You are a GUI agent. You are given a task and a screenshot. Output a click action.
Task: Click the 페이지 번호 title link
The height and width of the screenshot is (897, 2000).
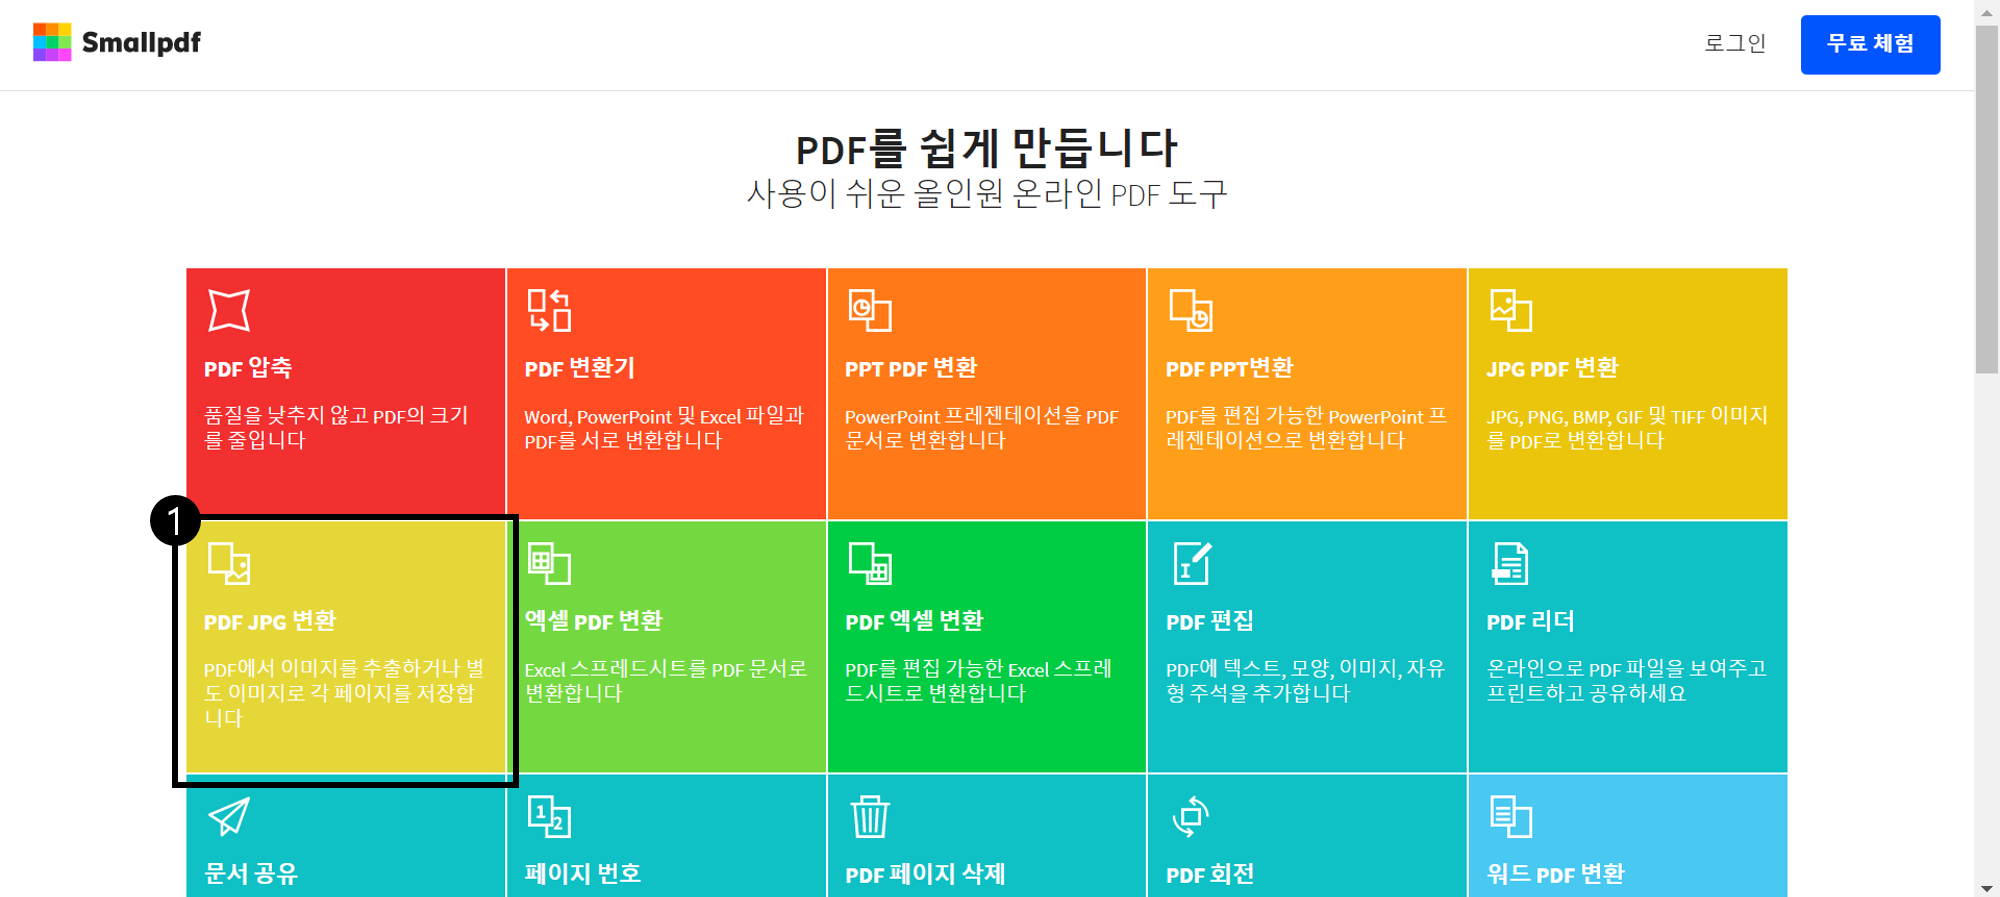[583, 874]
